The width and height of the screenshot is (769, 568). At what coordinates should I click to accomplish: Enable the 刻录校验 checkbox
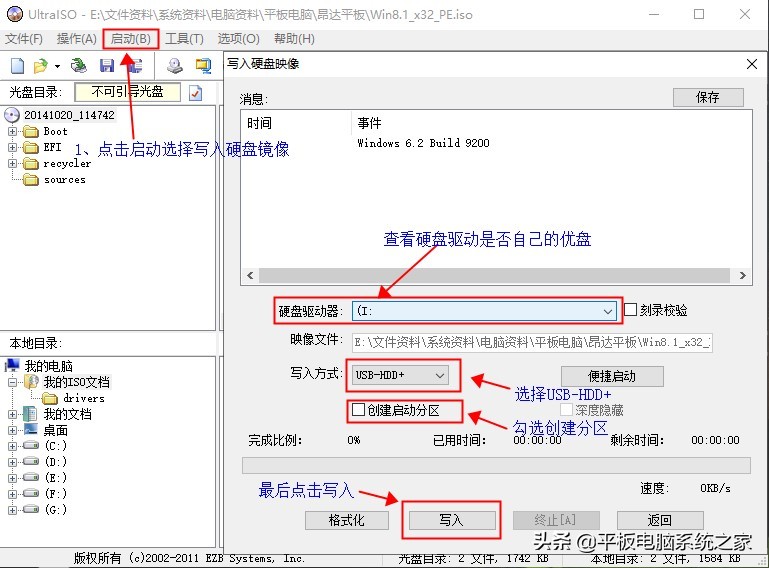coord(630,310)
